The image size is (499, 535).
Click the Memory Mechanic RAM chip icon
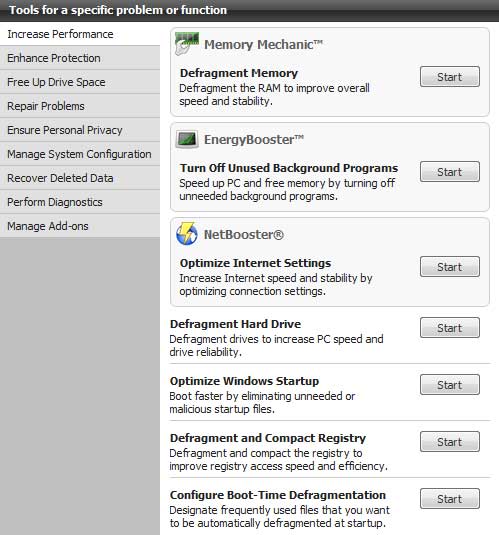pyautogui.click(x=187, y=44)
